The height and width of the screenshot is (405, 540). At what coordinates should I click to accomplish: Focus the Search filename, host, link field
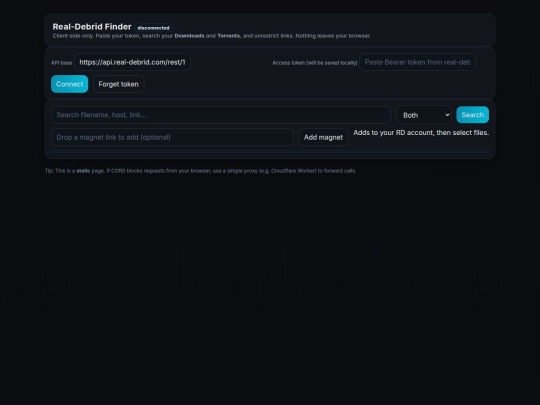(x=221, y=115)
